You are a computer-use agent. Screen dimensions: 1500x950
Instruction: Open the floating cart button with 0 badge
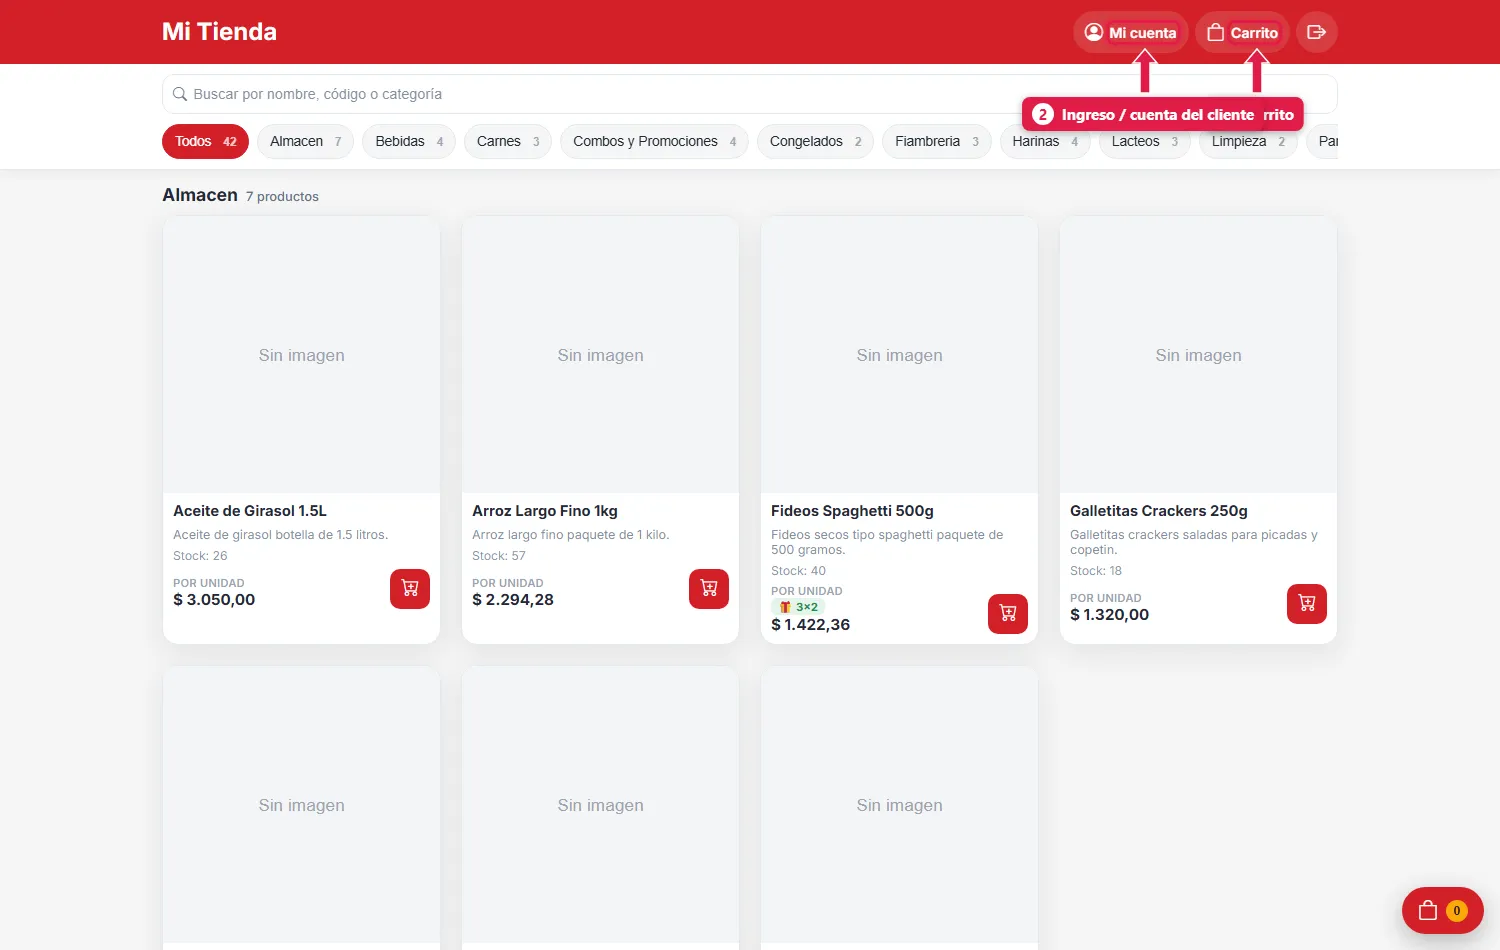(x=1443, y=910)
